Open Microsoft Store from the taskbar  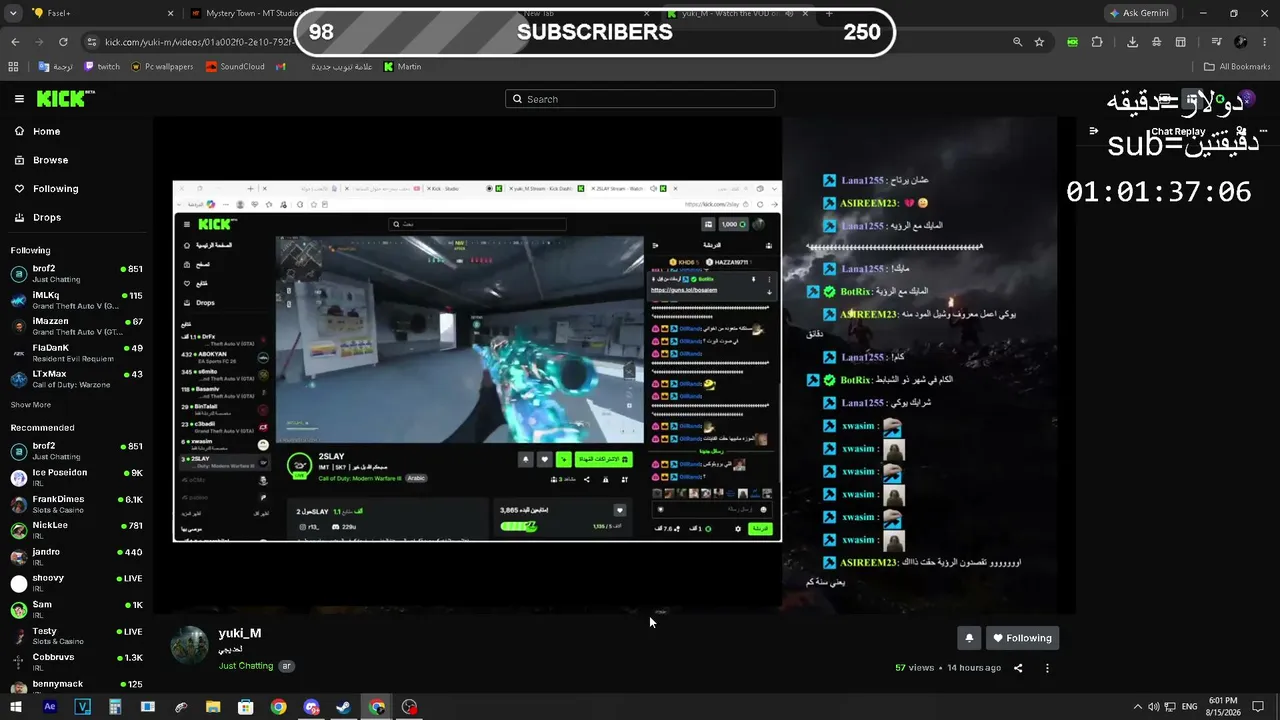coord(246,707)
